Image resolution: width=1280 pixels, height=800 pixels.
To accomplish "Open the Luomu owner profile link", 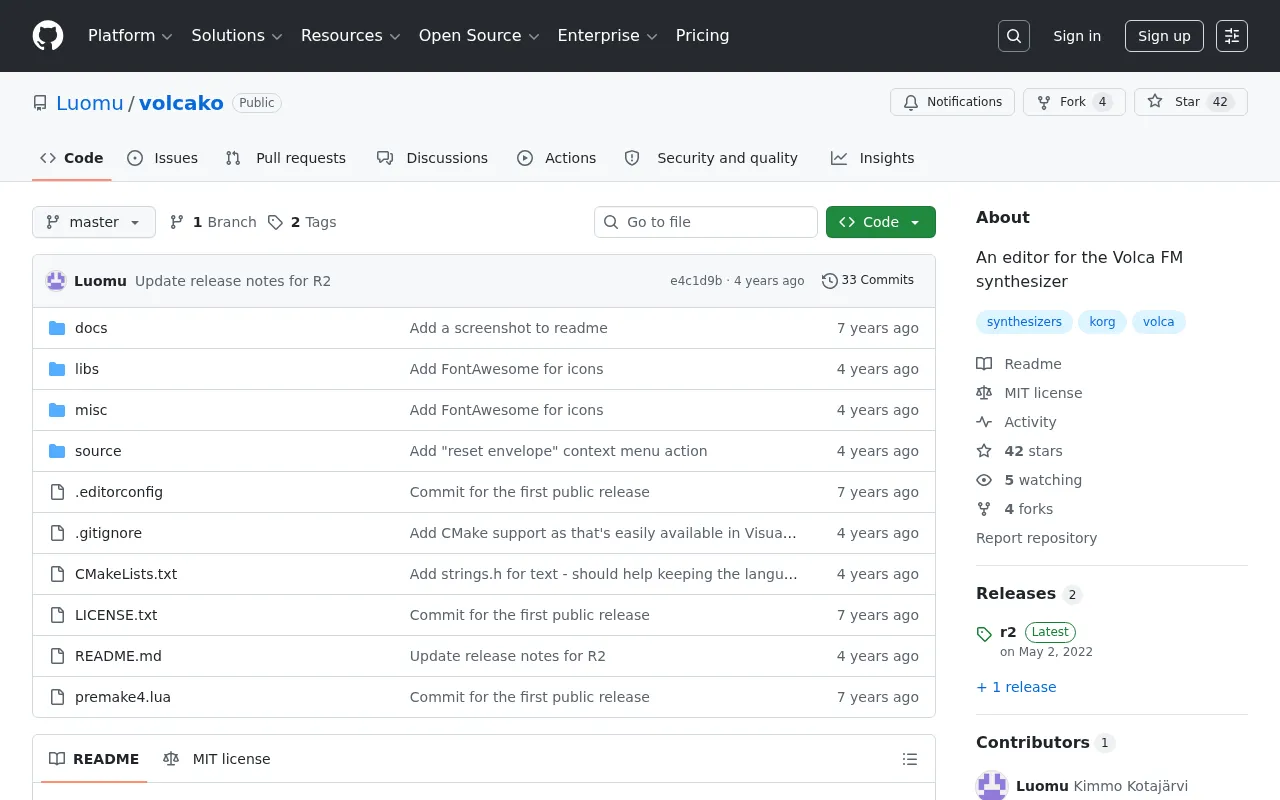I will 90,103.
